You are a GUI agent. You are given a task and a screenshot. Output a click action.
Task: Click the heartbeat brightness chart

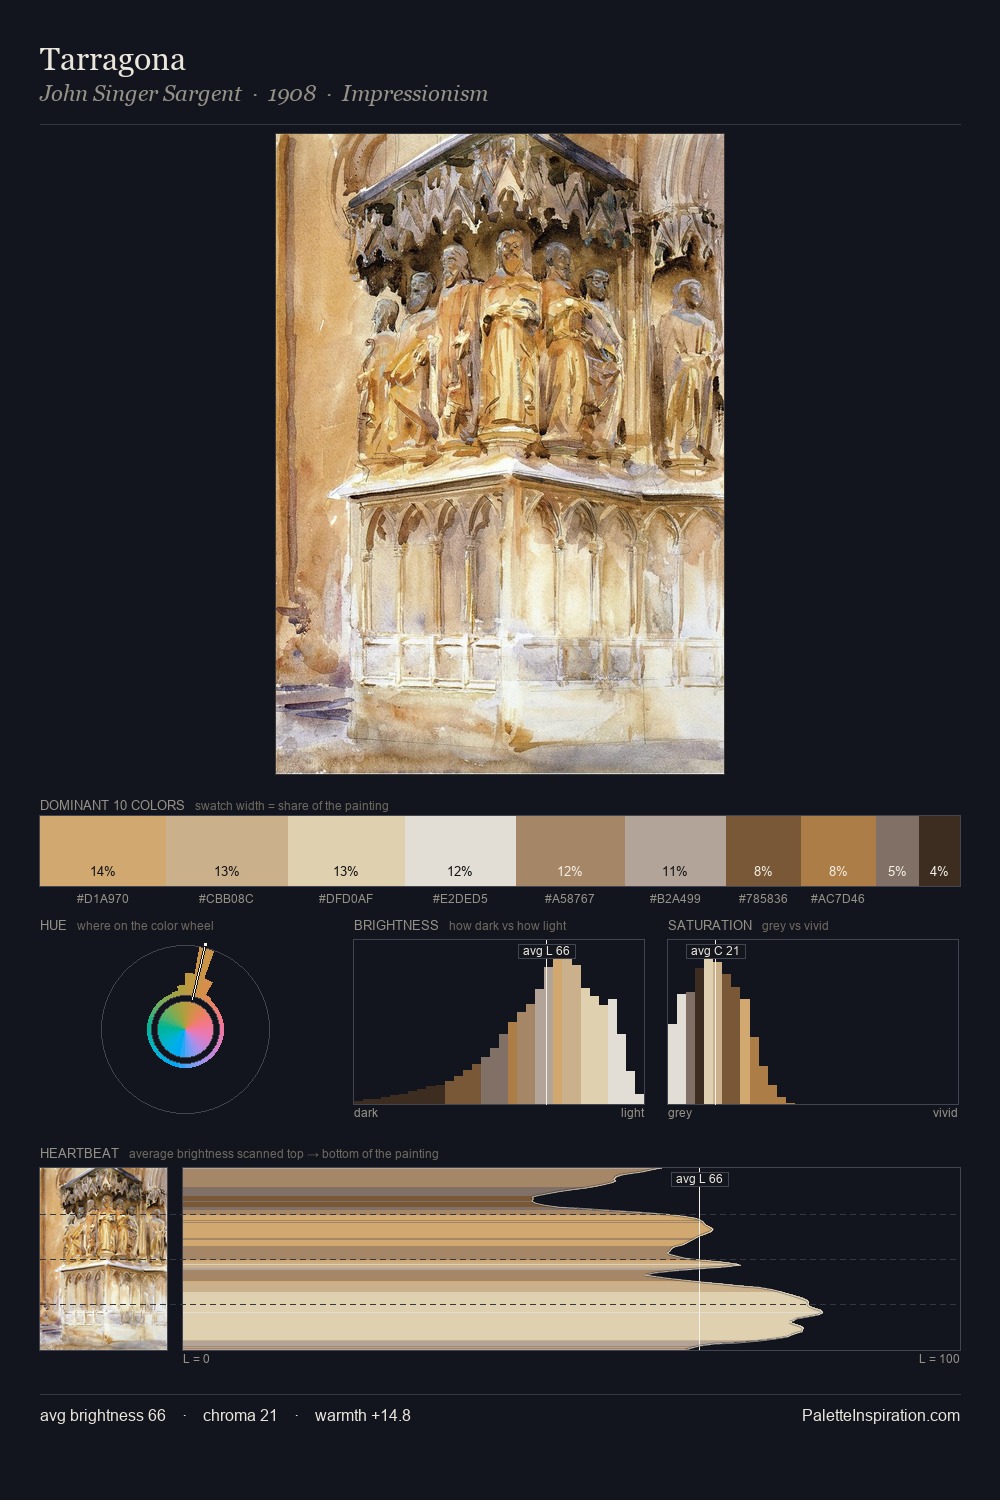pos(571,1259)
